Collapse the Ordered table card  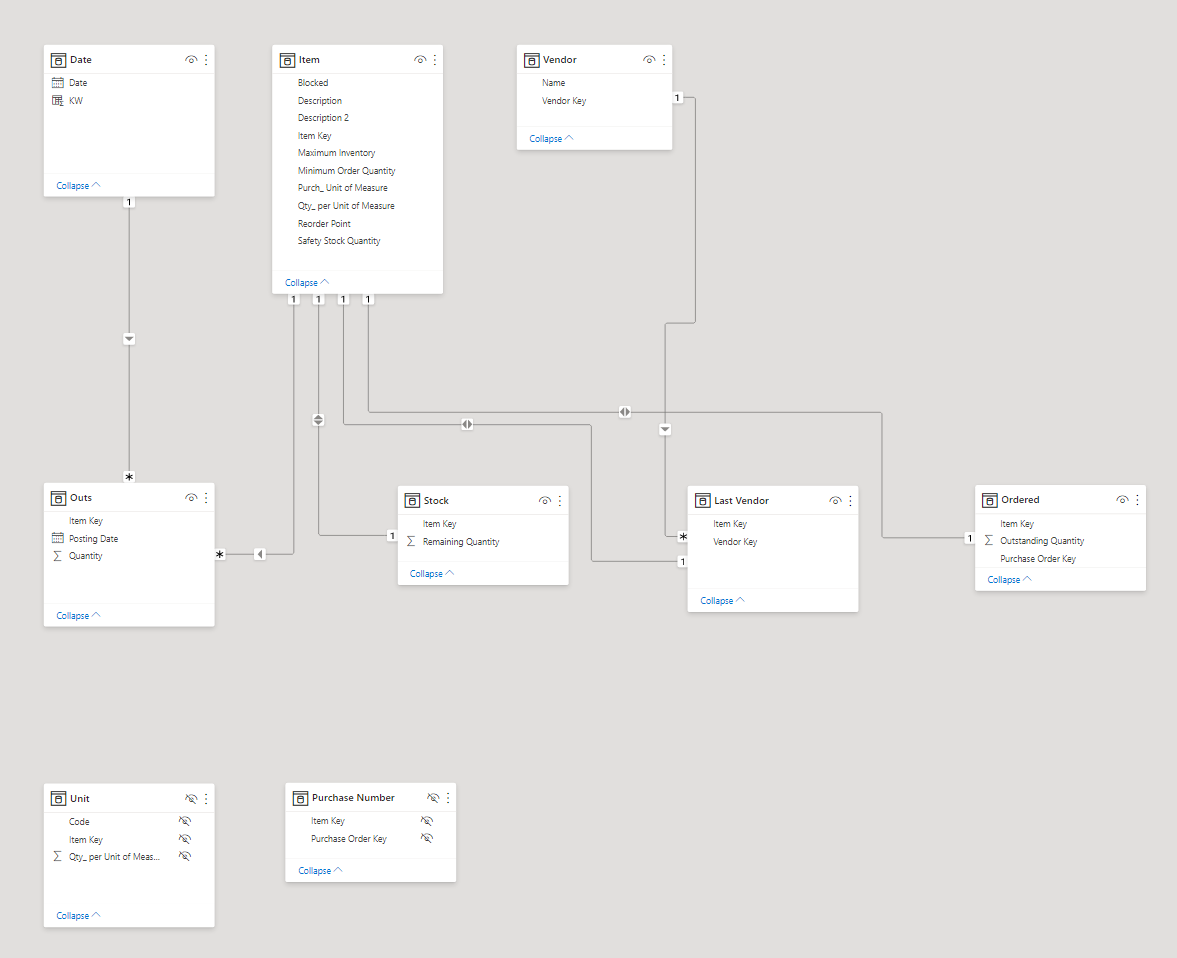[x=1009, y=580]
